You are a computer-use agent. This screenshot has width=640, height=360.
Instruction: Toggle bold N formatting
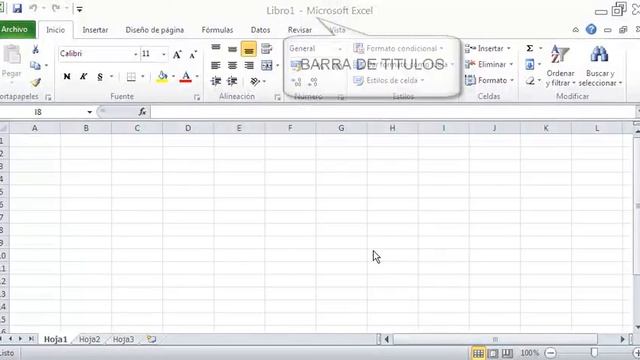pos(67,76)
